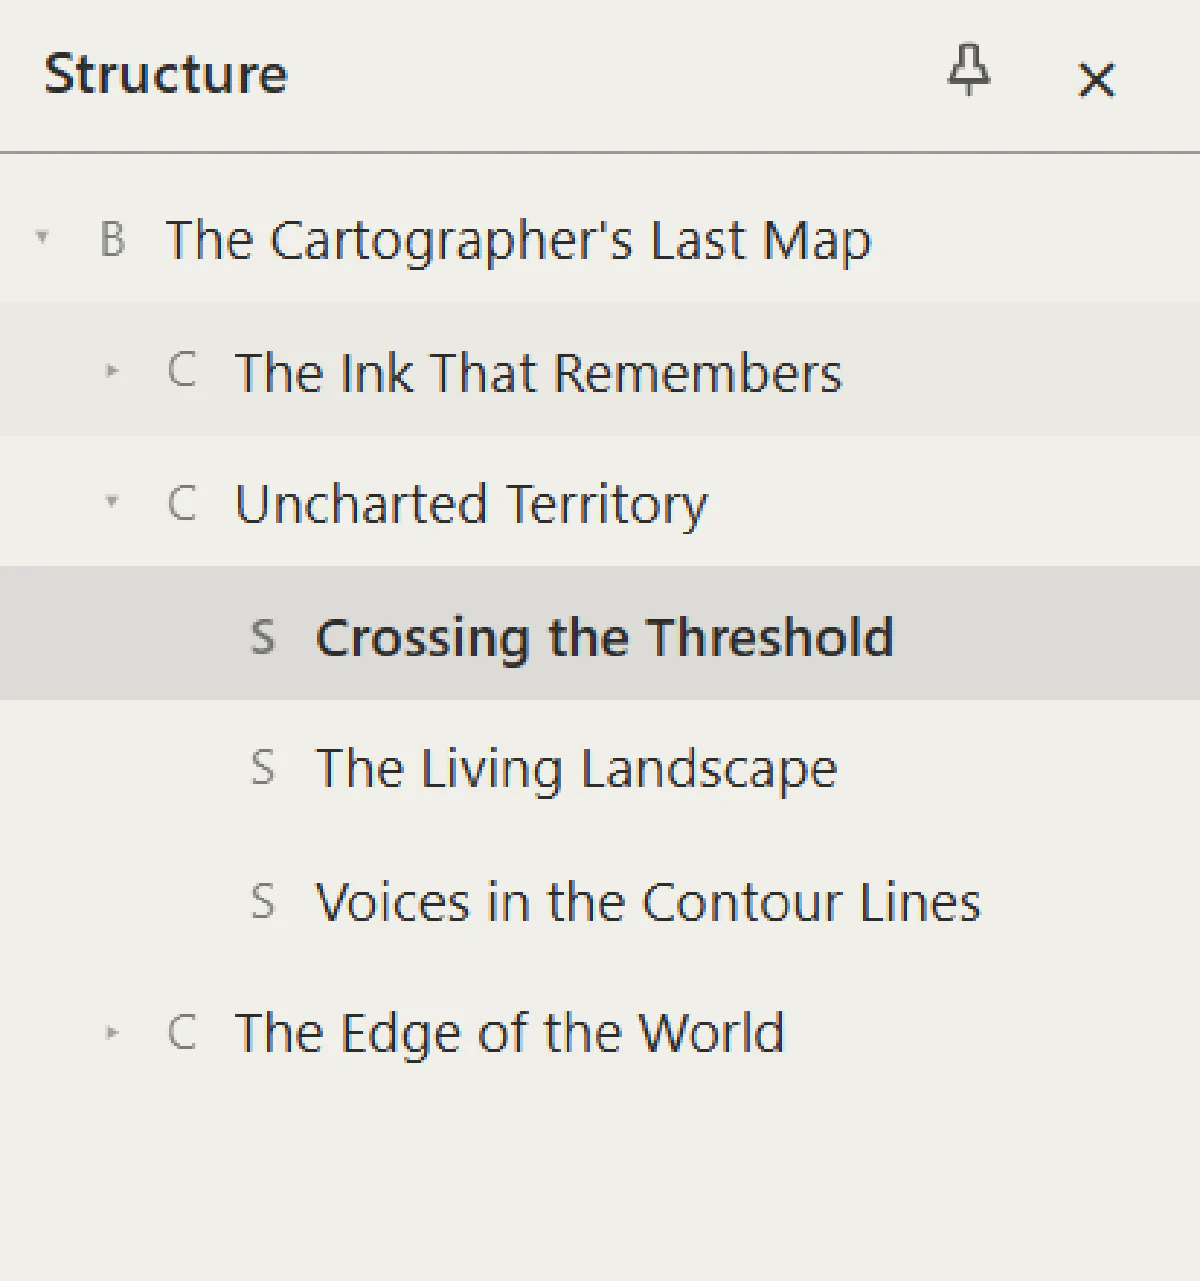Click the C icon beside Uncharted Territory
The image size is (1200, 1281).
click(181, 502)
